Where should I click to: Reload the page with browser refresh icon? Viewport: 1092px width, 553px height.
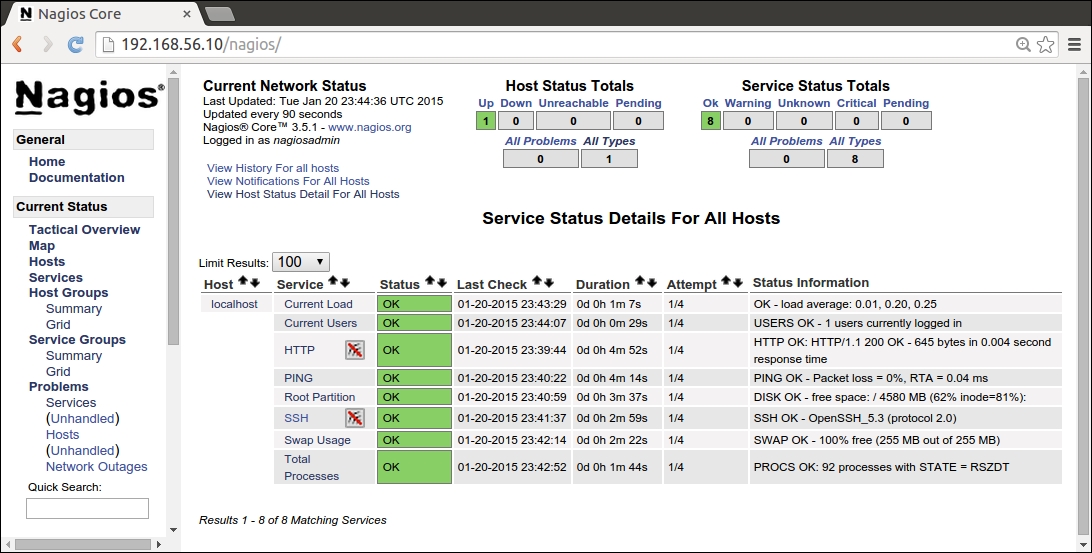tap(75, 45)
